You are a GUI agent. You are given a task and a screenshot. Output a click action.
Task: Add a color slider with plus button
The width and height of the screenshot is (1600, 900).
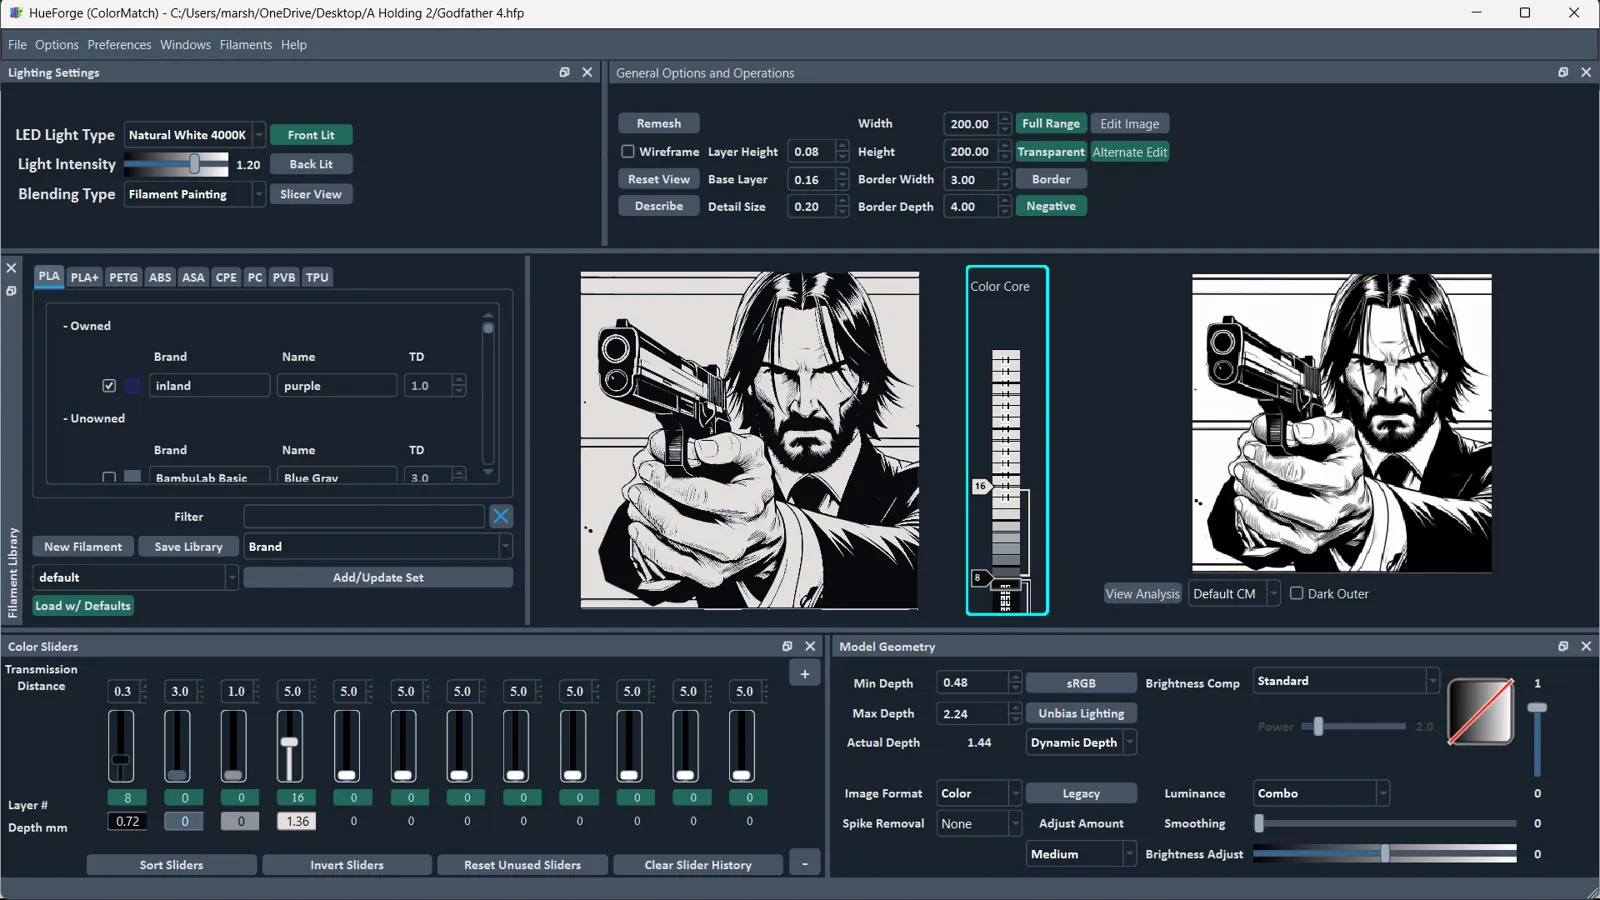tap(805, 674)
